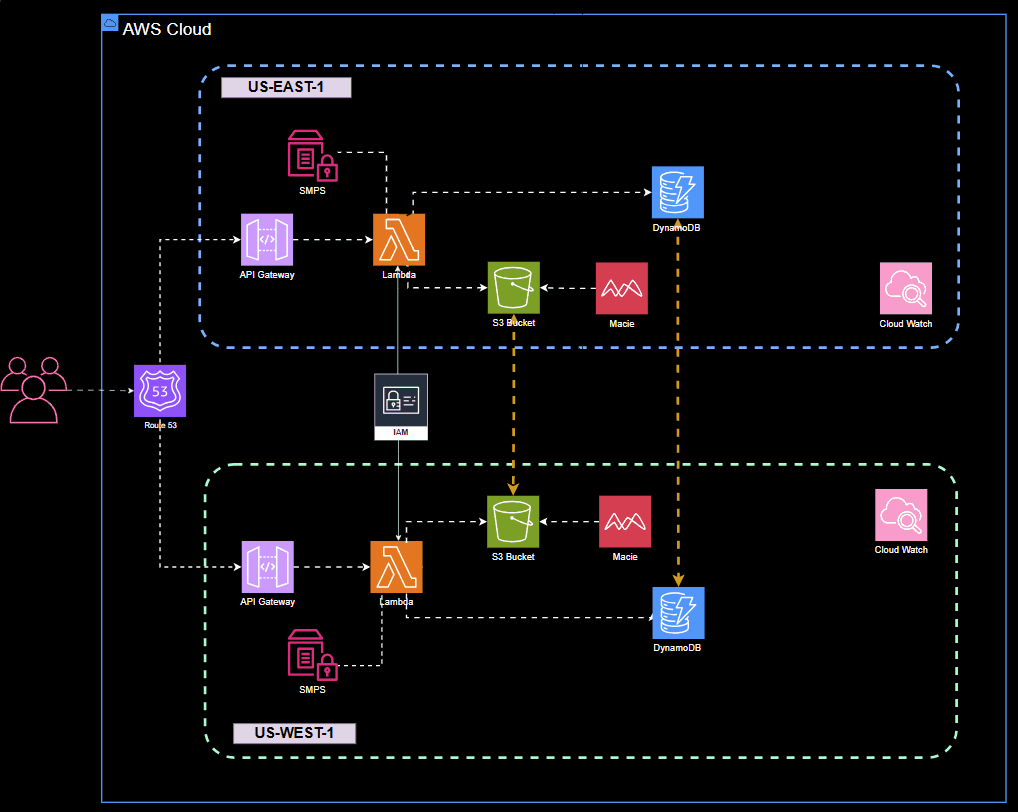The image size is (1018, 812).
Task: Click the US-EAST-1 region label
Action: pos(286,87)
